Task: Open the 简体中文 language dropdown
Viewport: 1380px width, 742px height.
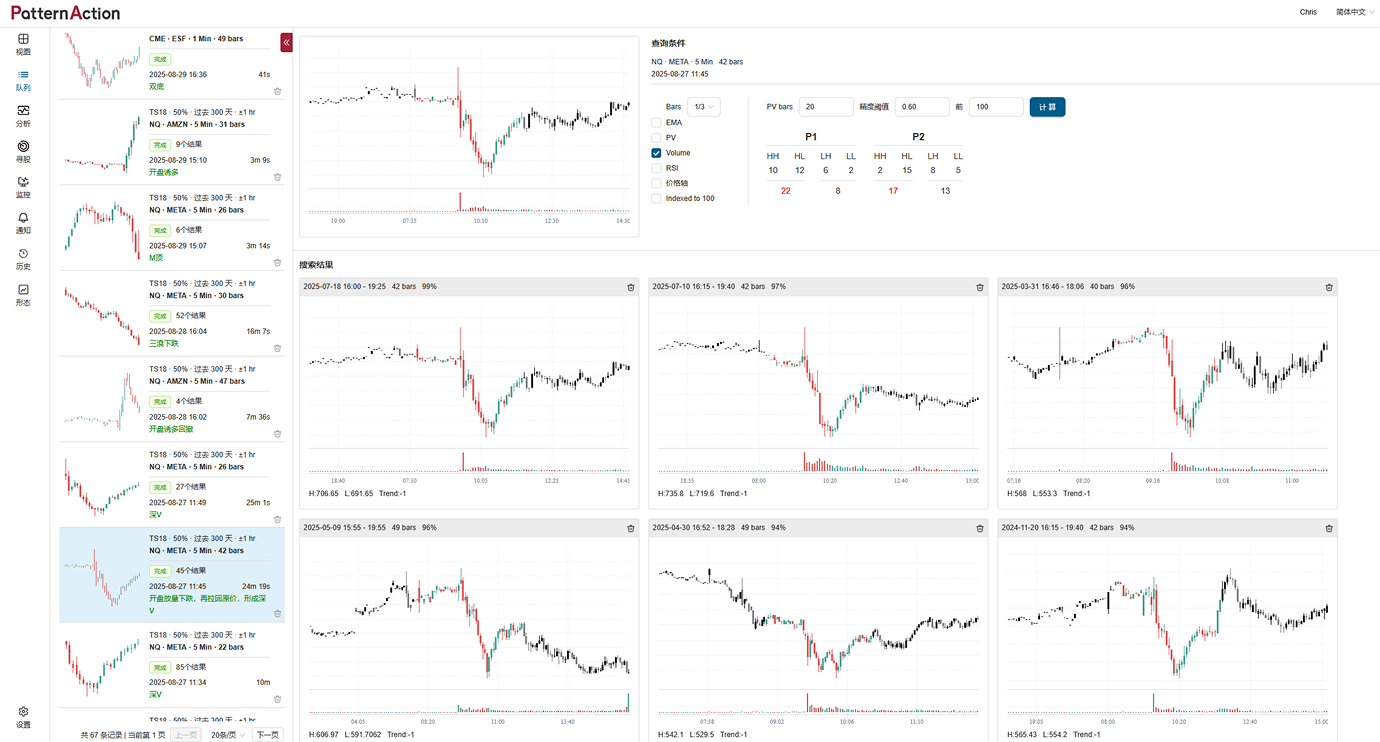Action: (1354, 12)
